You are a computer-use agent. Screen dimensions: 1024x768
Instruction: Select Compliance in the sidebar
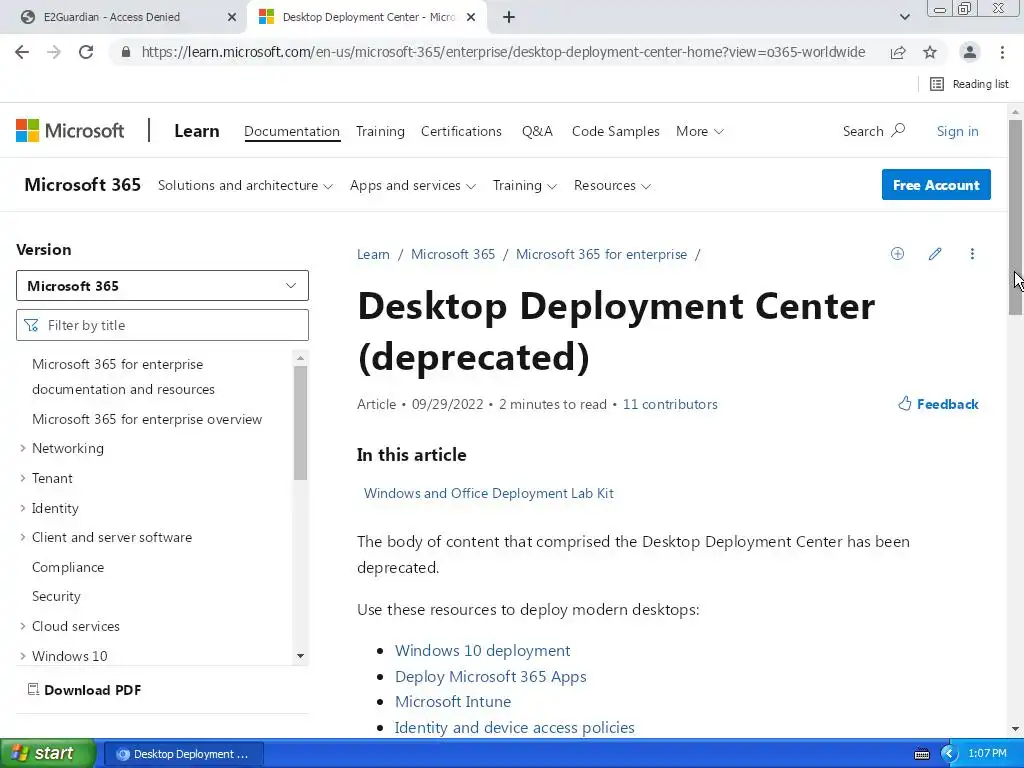pyautogui.click(x=68, y=567)
